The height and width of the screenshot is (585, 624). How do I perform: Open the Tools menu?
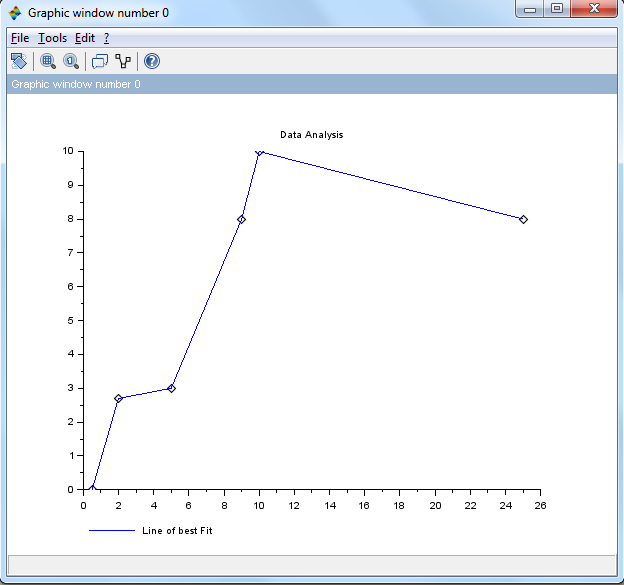click(x=52, y=38)
